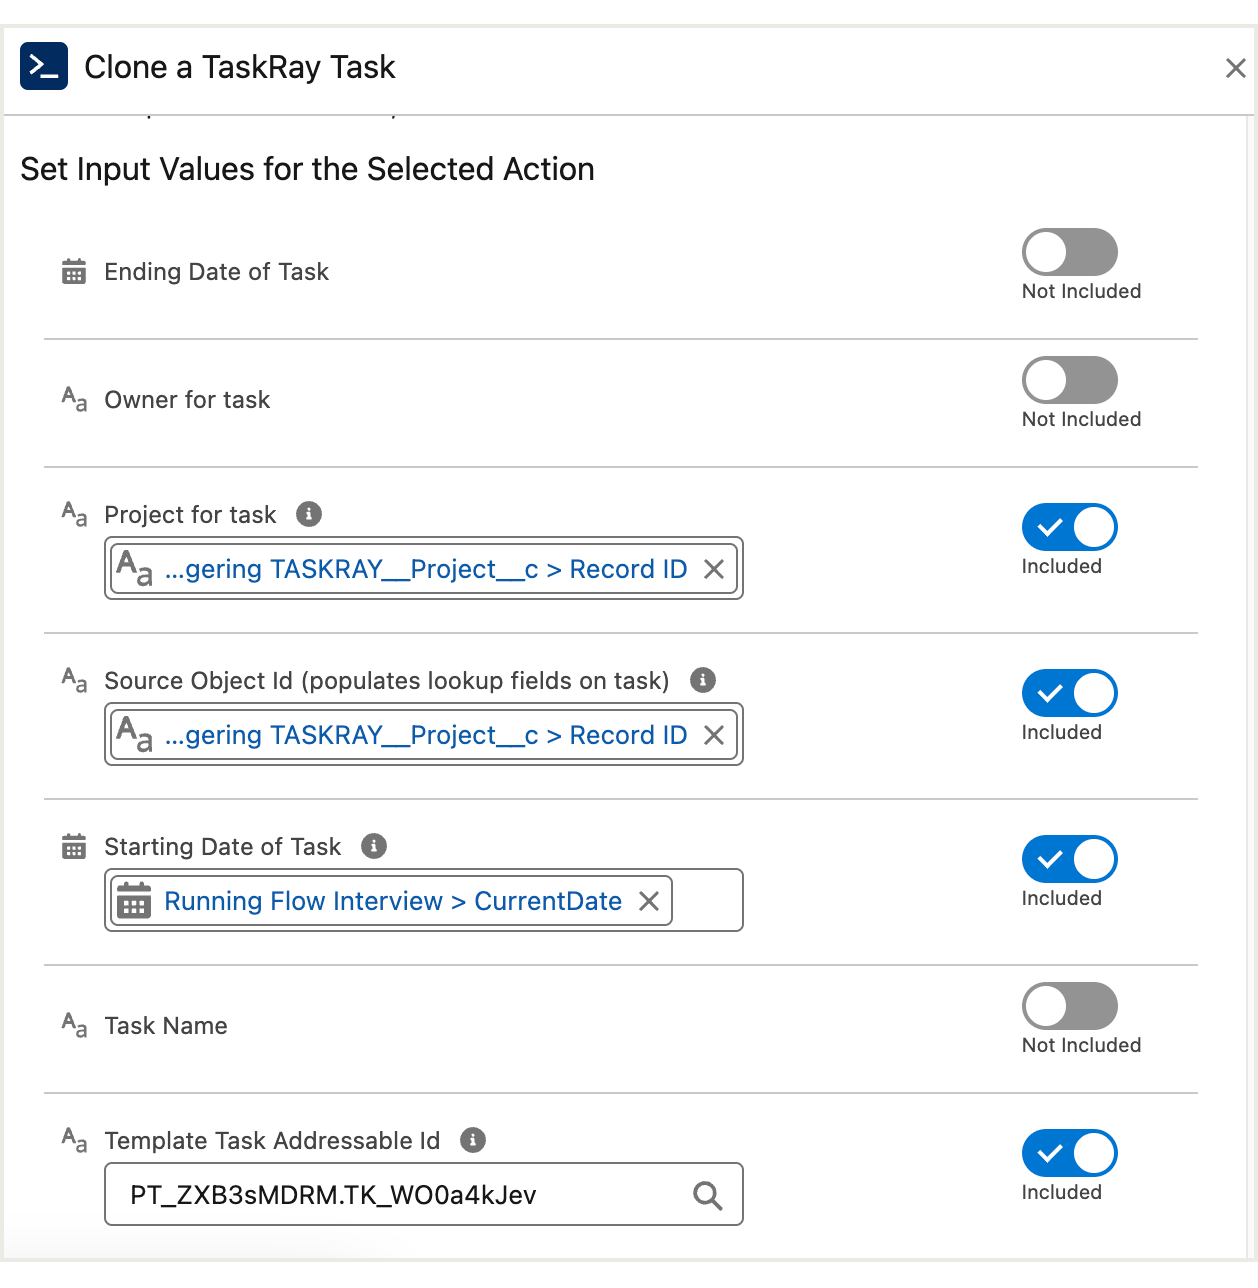
Task: Enable the Ending Date of Task toggle
Action: pos(1069,252)
